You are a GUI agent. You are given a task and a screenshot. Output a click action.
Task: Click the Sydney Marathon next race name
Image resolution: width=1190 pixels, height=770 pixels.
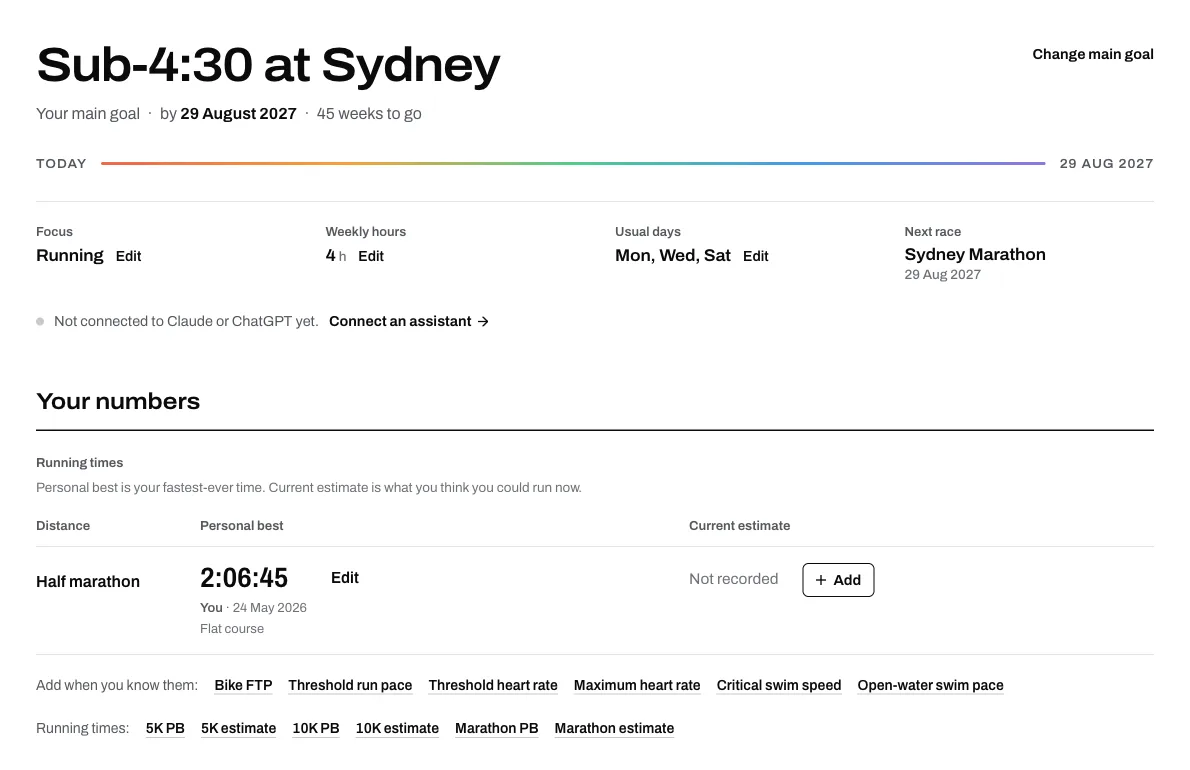(974, 255)
